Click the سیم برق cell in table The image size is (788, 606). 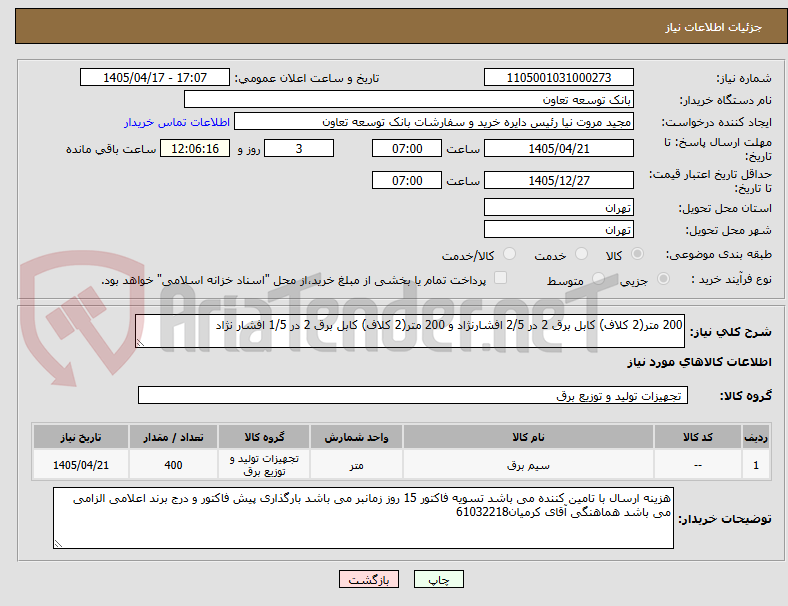click(x=528, y=465)
